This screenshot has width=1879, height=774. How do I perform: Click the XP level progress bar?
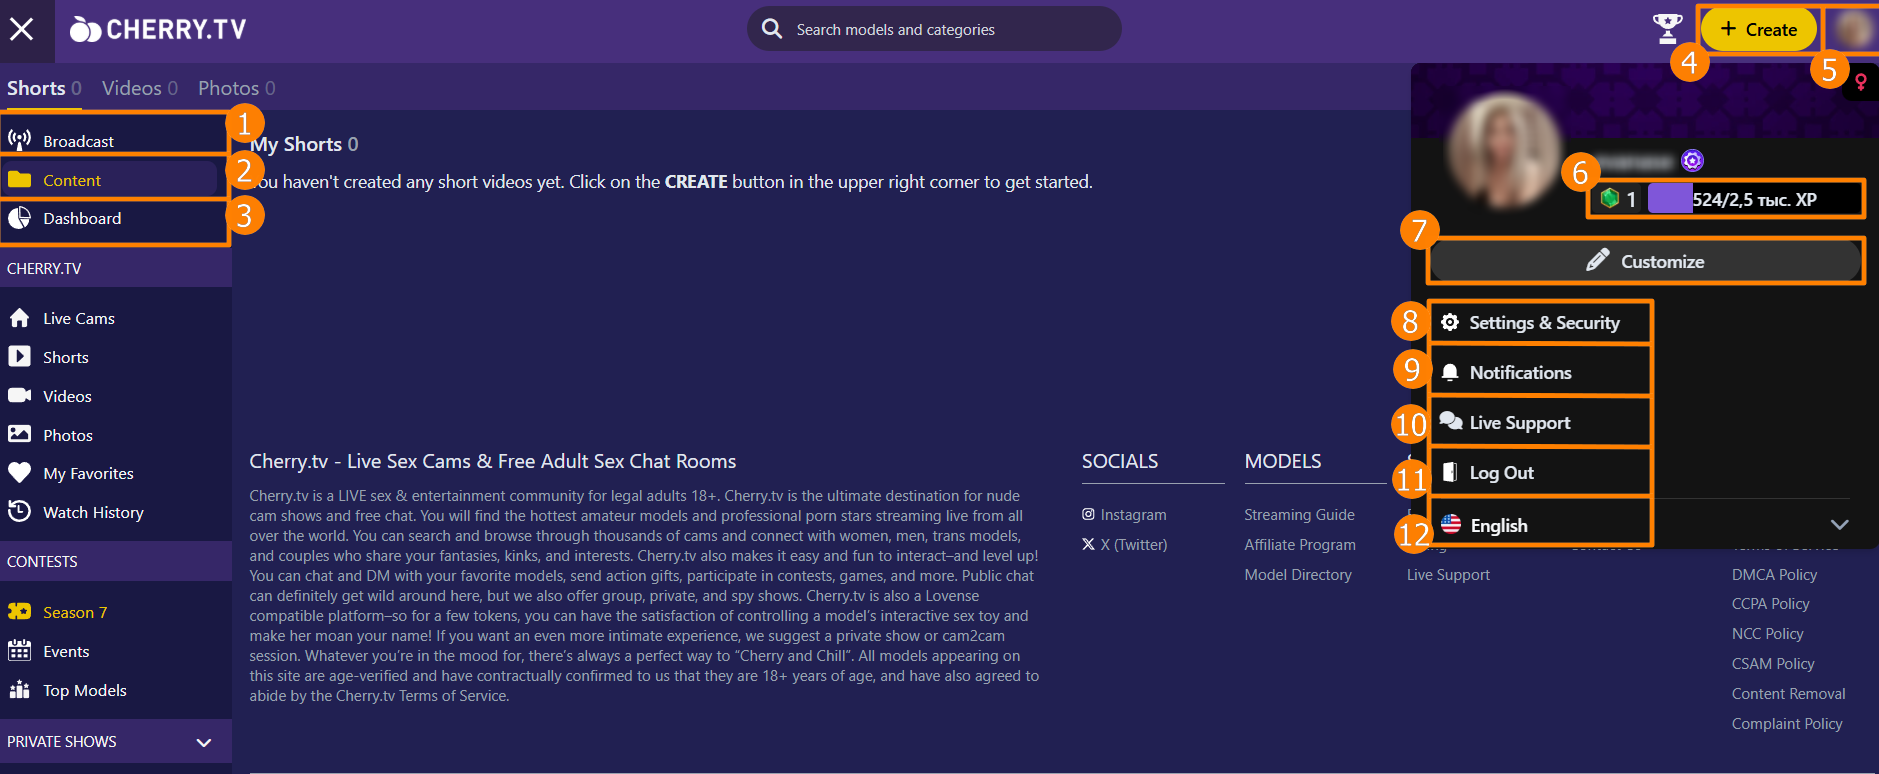point(1725,199)
